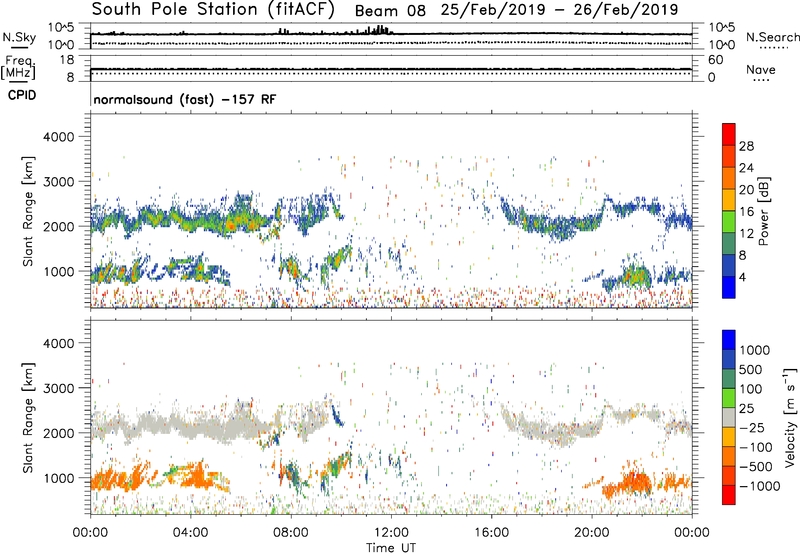
Task: Click the 'N.Sky' legend label
Action: [x=19, y=37]
